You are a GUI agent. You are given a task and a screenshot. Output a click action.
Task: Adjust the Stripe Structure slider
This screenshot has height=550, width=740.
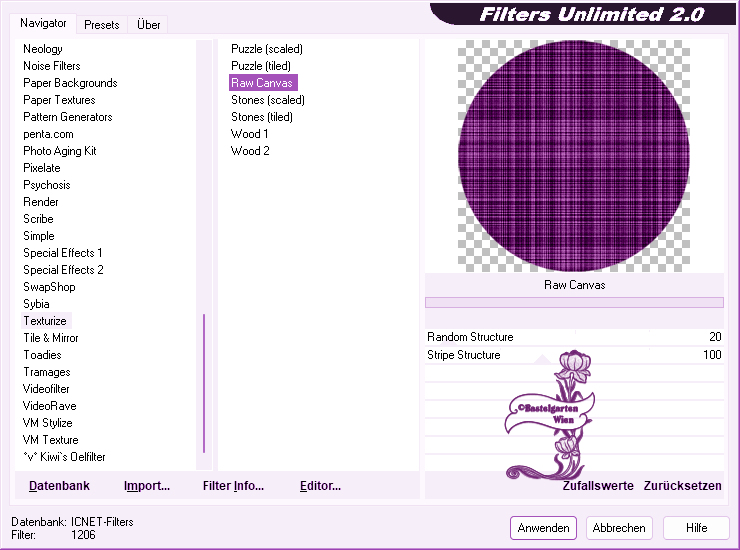(x=574, y=355)
